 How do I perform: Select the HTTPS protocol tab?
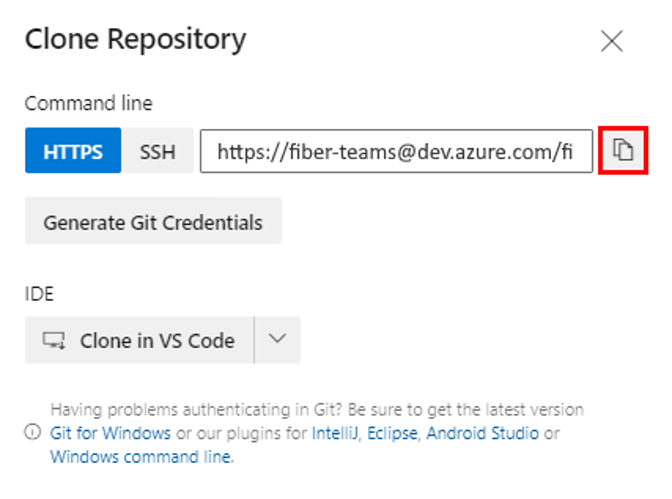click(x=73, y=152)
